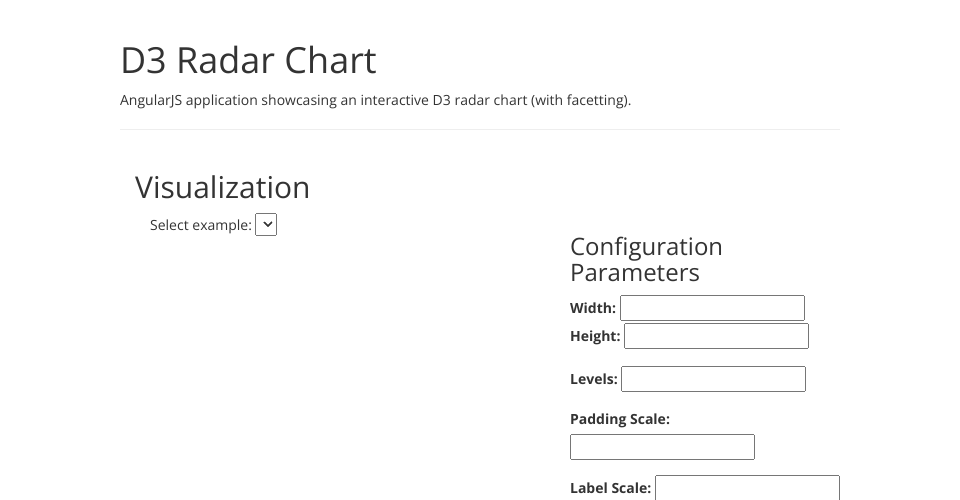The height and width of the screenshot is (500, 960).
Task: Click the horizontal divider under the subtitle
Action: pyautogui.click(x=480, y=129)
